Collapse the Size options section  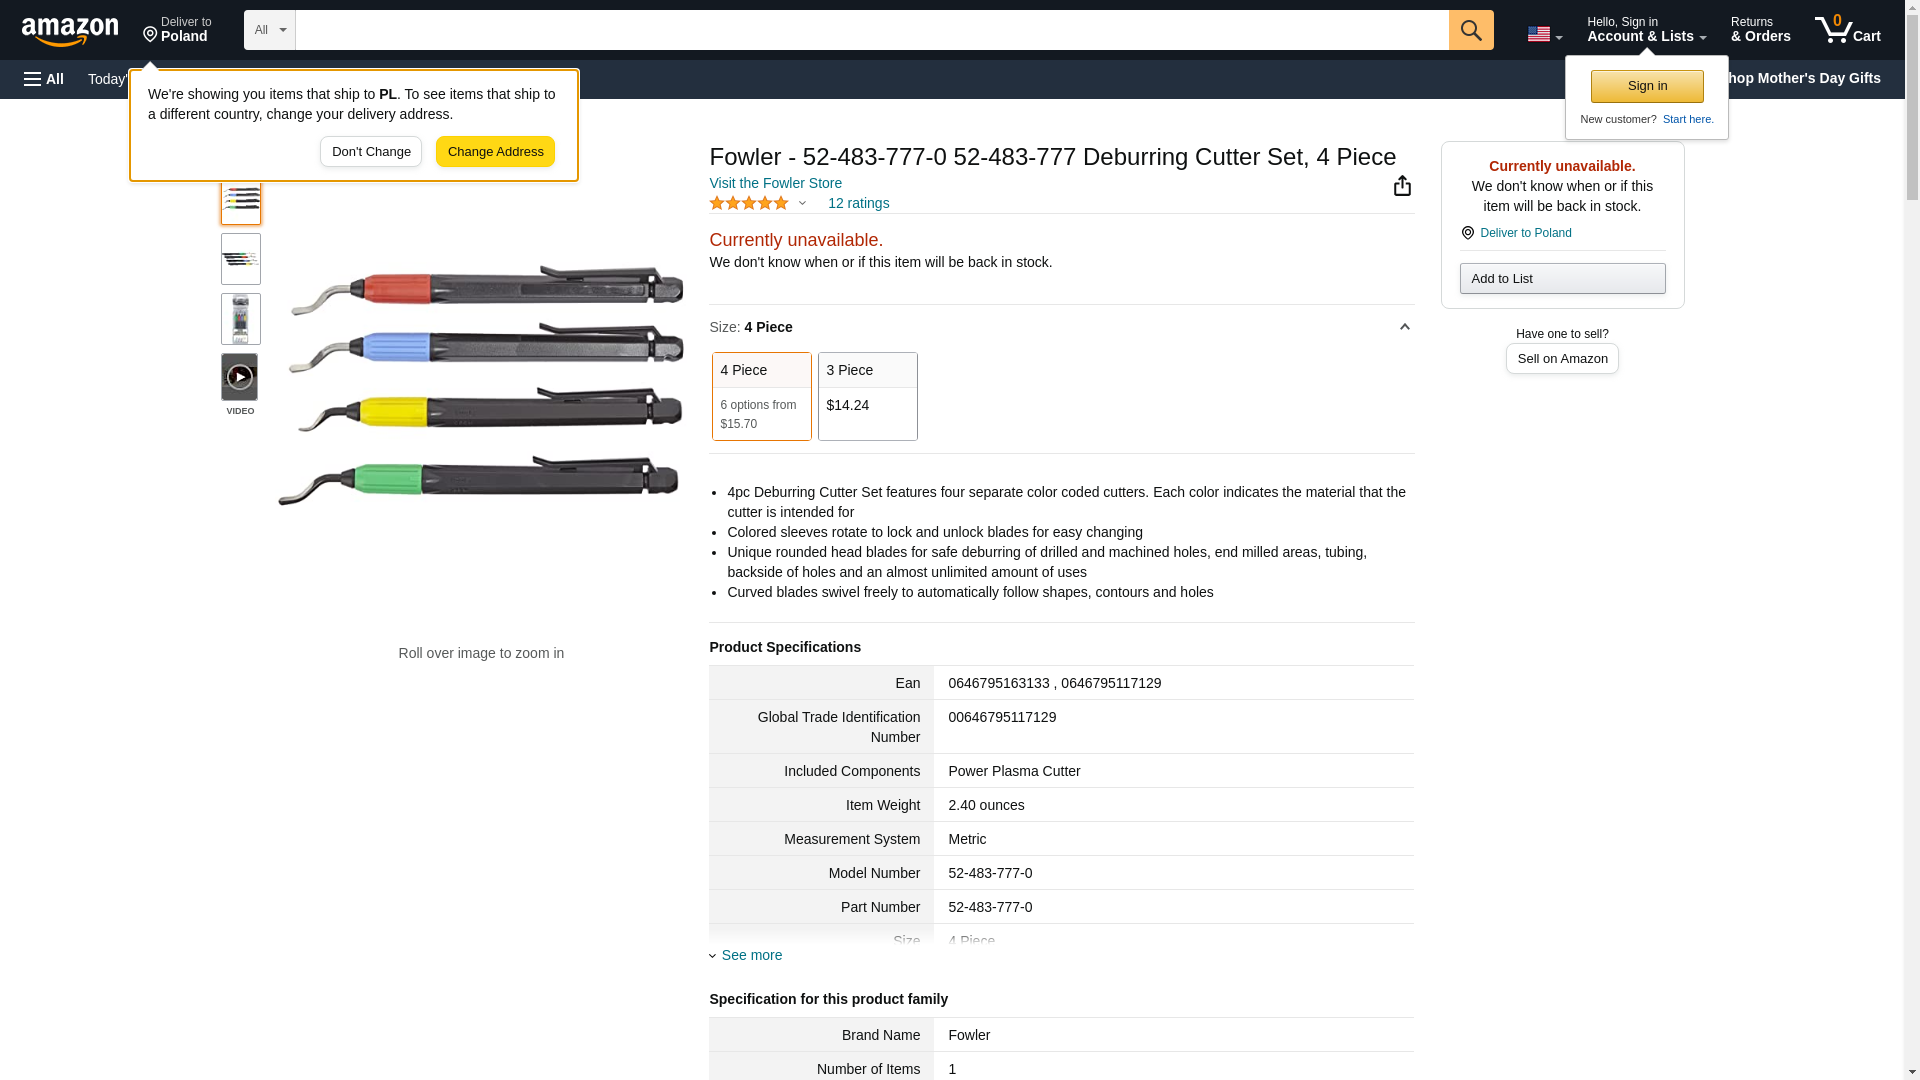(1404, 327)
